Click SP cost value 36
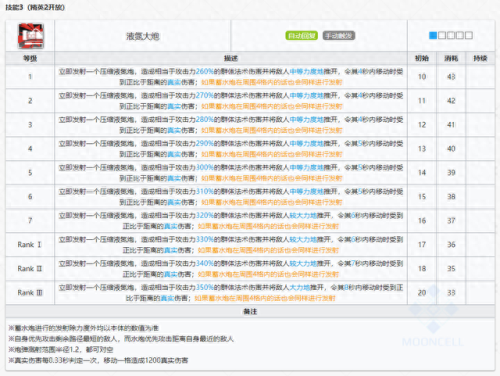 [x=451, y=245]
